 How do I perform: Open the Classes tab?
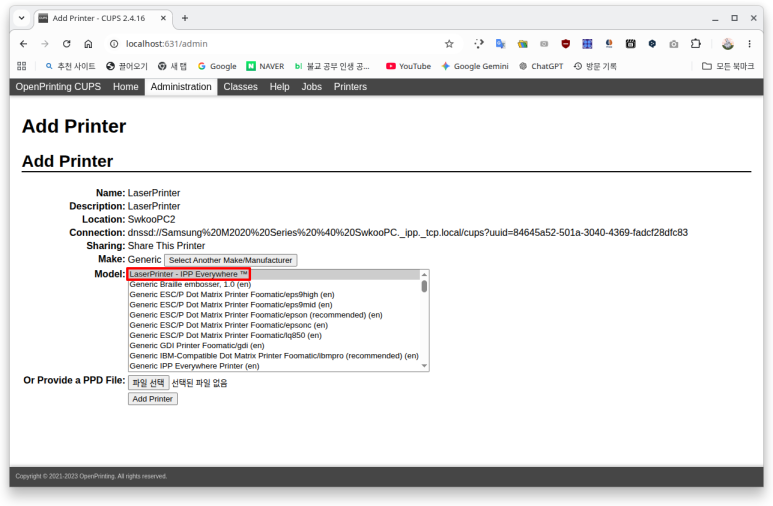241,87
